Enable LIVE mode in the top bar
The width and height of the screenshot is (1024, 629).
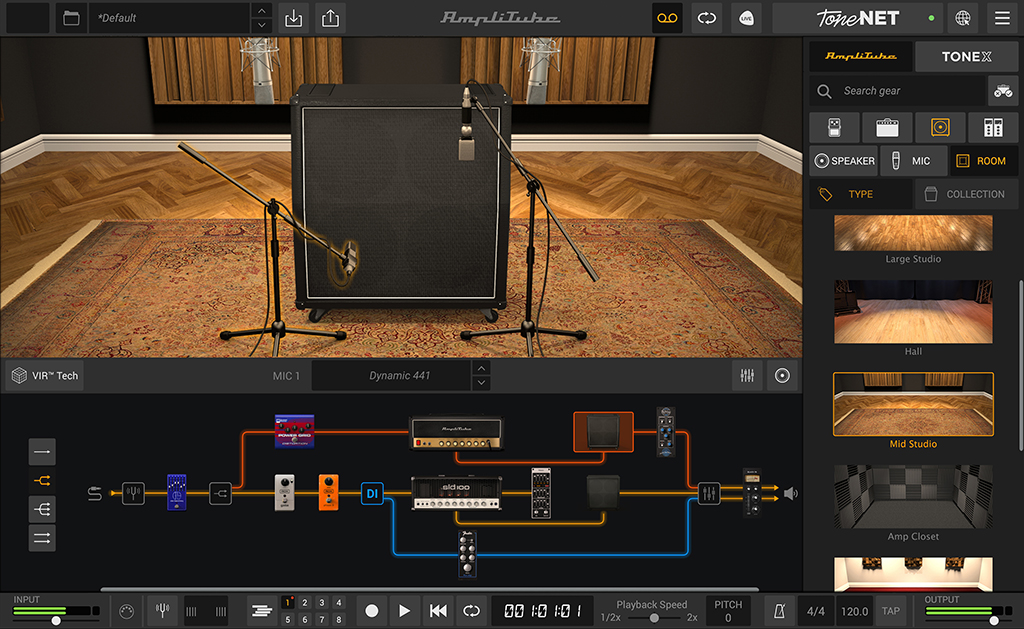click(746, 18)
